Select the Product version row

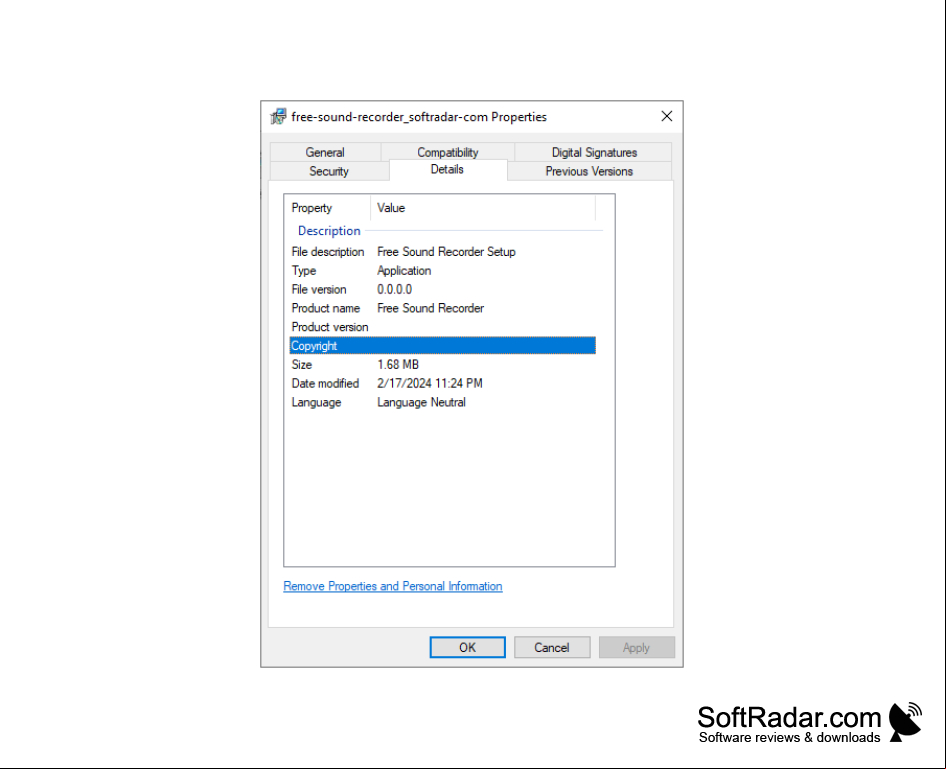442,327
